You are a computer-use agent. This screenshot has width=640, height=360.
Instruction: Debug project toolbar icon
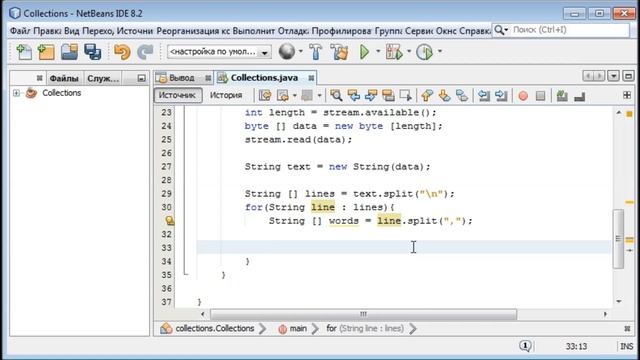pyautogui.click(x=394, y=52)
